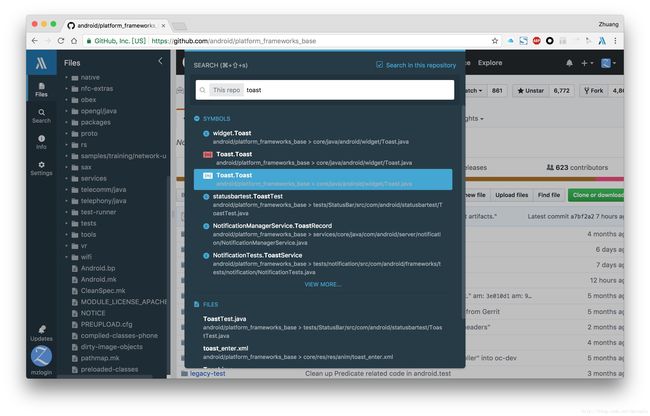Open the 623 contributors link

tap(577, 167)
